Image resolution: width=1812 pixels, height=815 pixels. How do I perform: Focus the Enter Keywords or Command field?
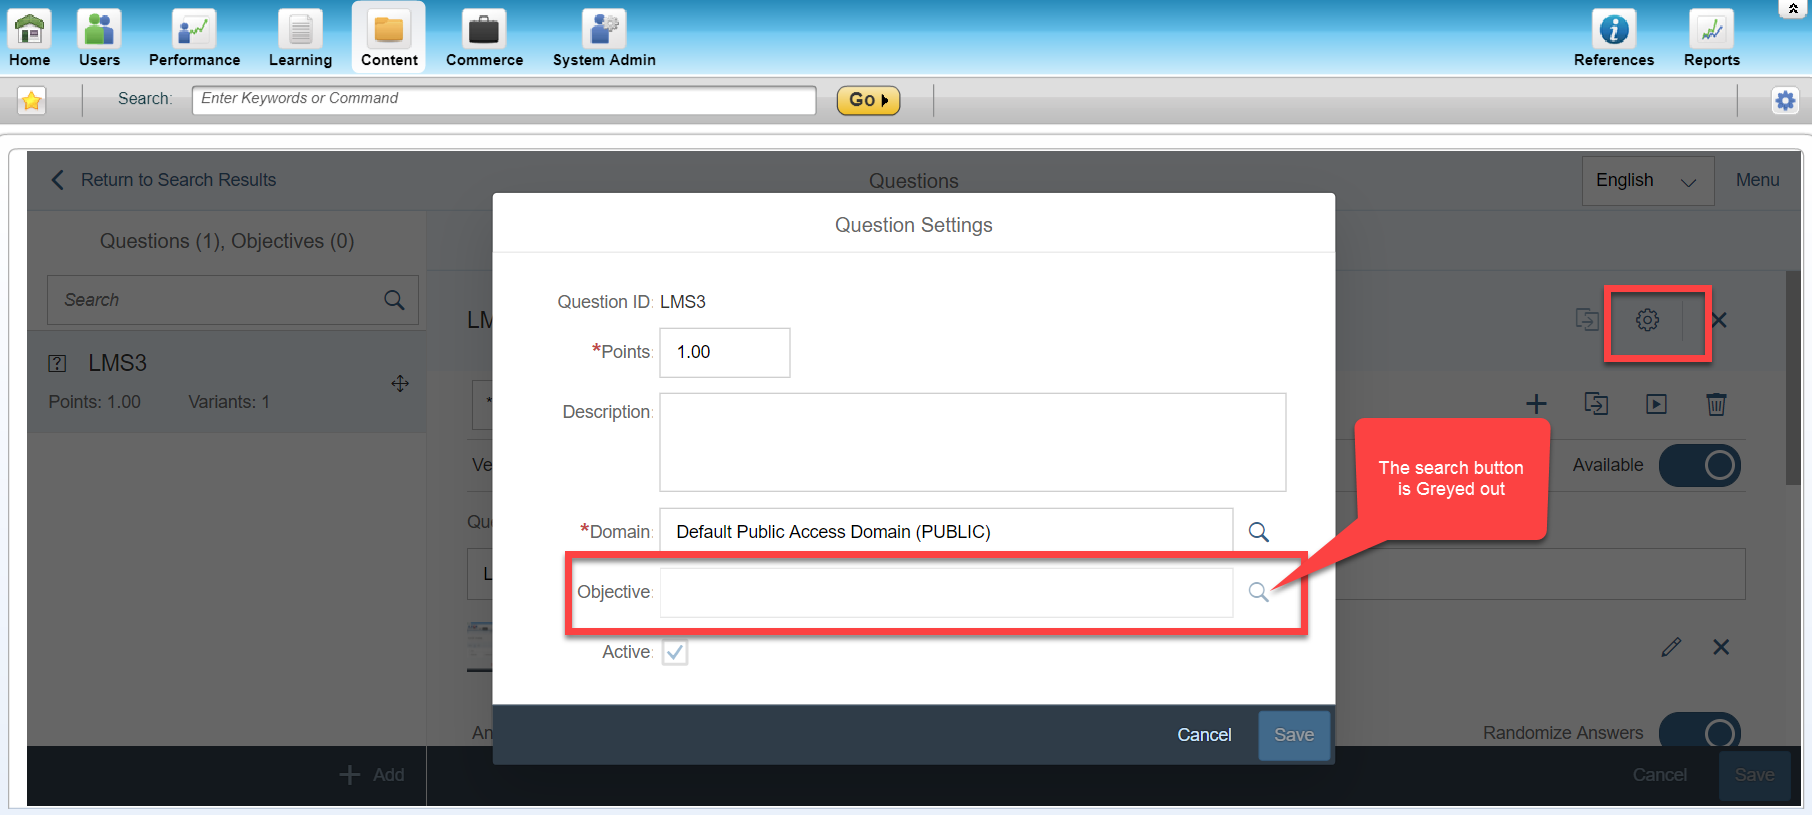coord(504,99)
